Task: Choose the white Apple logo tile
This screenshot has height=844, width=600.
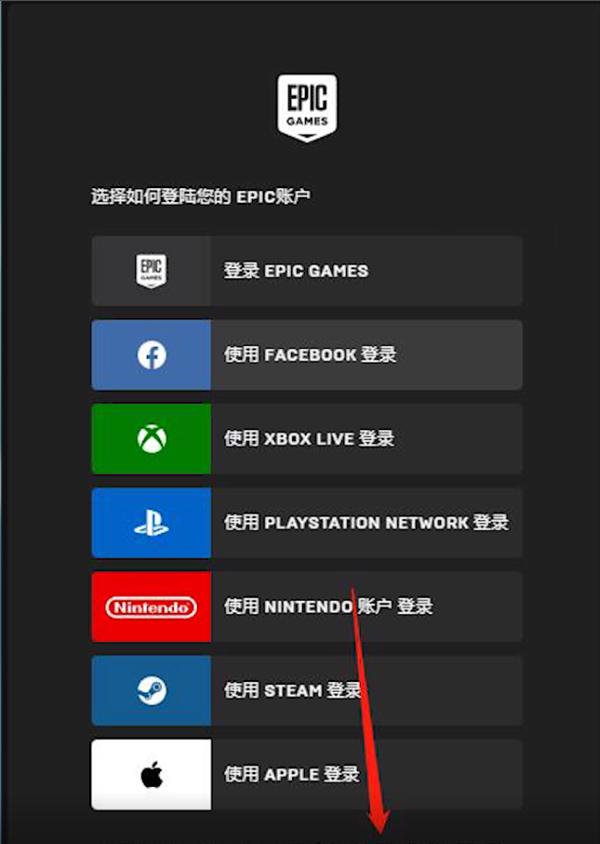Action: pyautogui.click(x=151, y=775)
